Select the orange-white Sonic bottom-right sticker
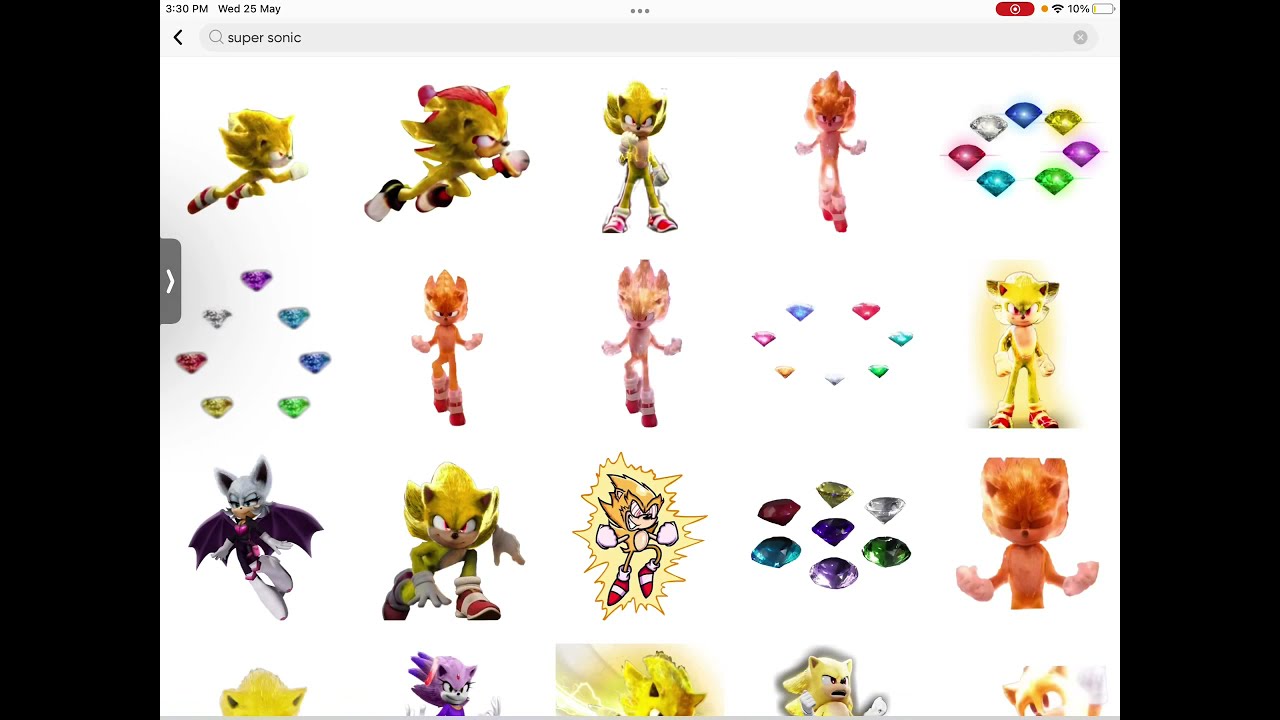1280x720 pixels. point(1056,691)
